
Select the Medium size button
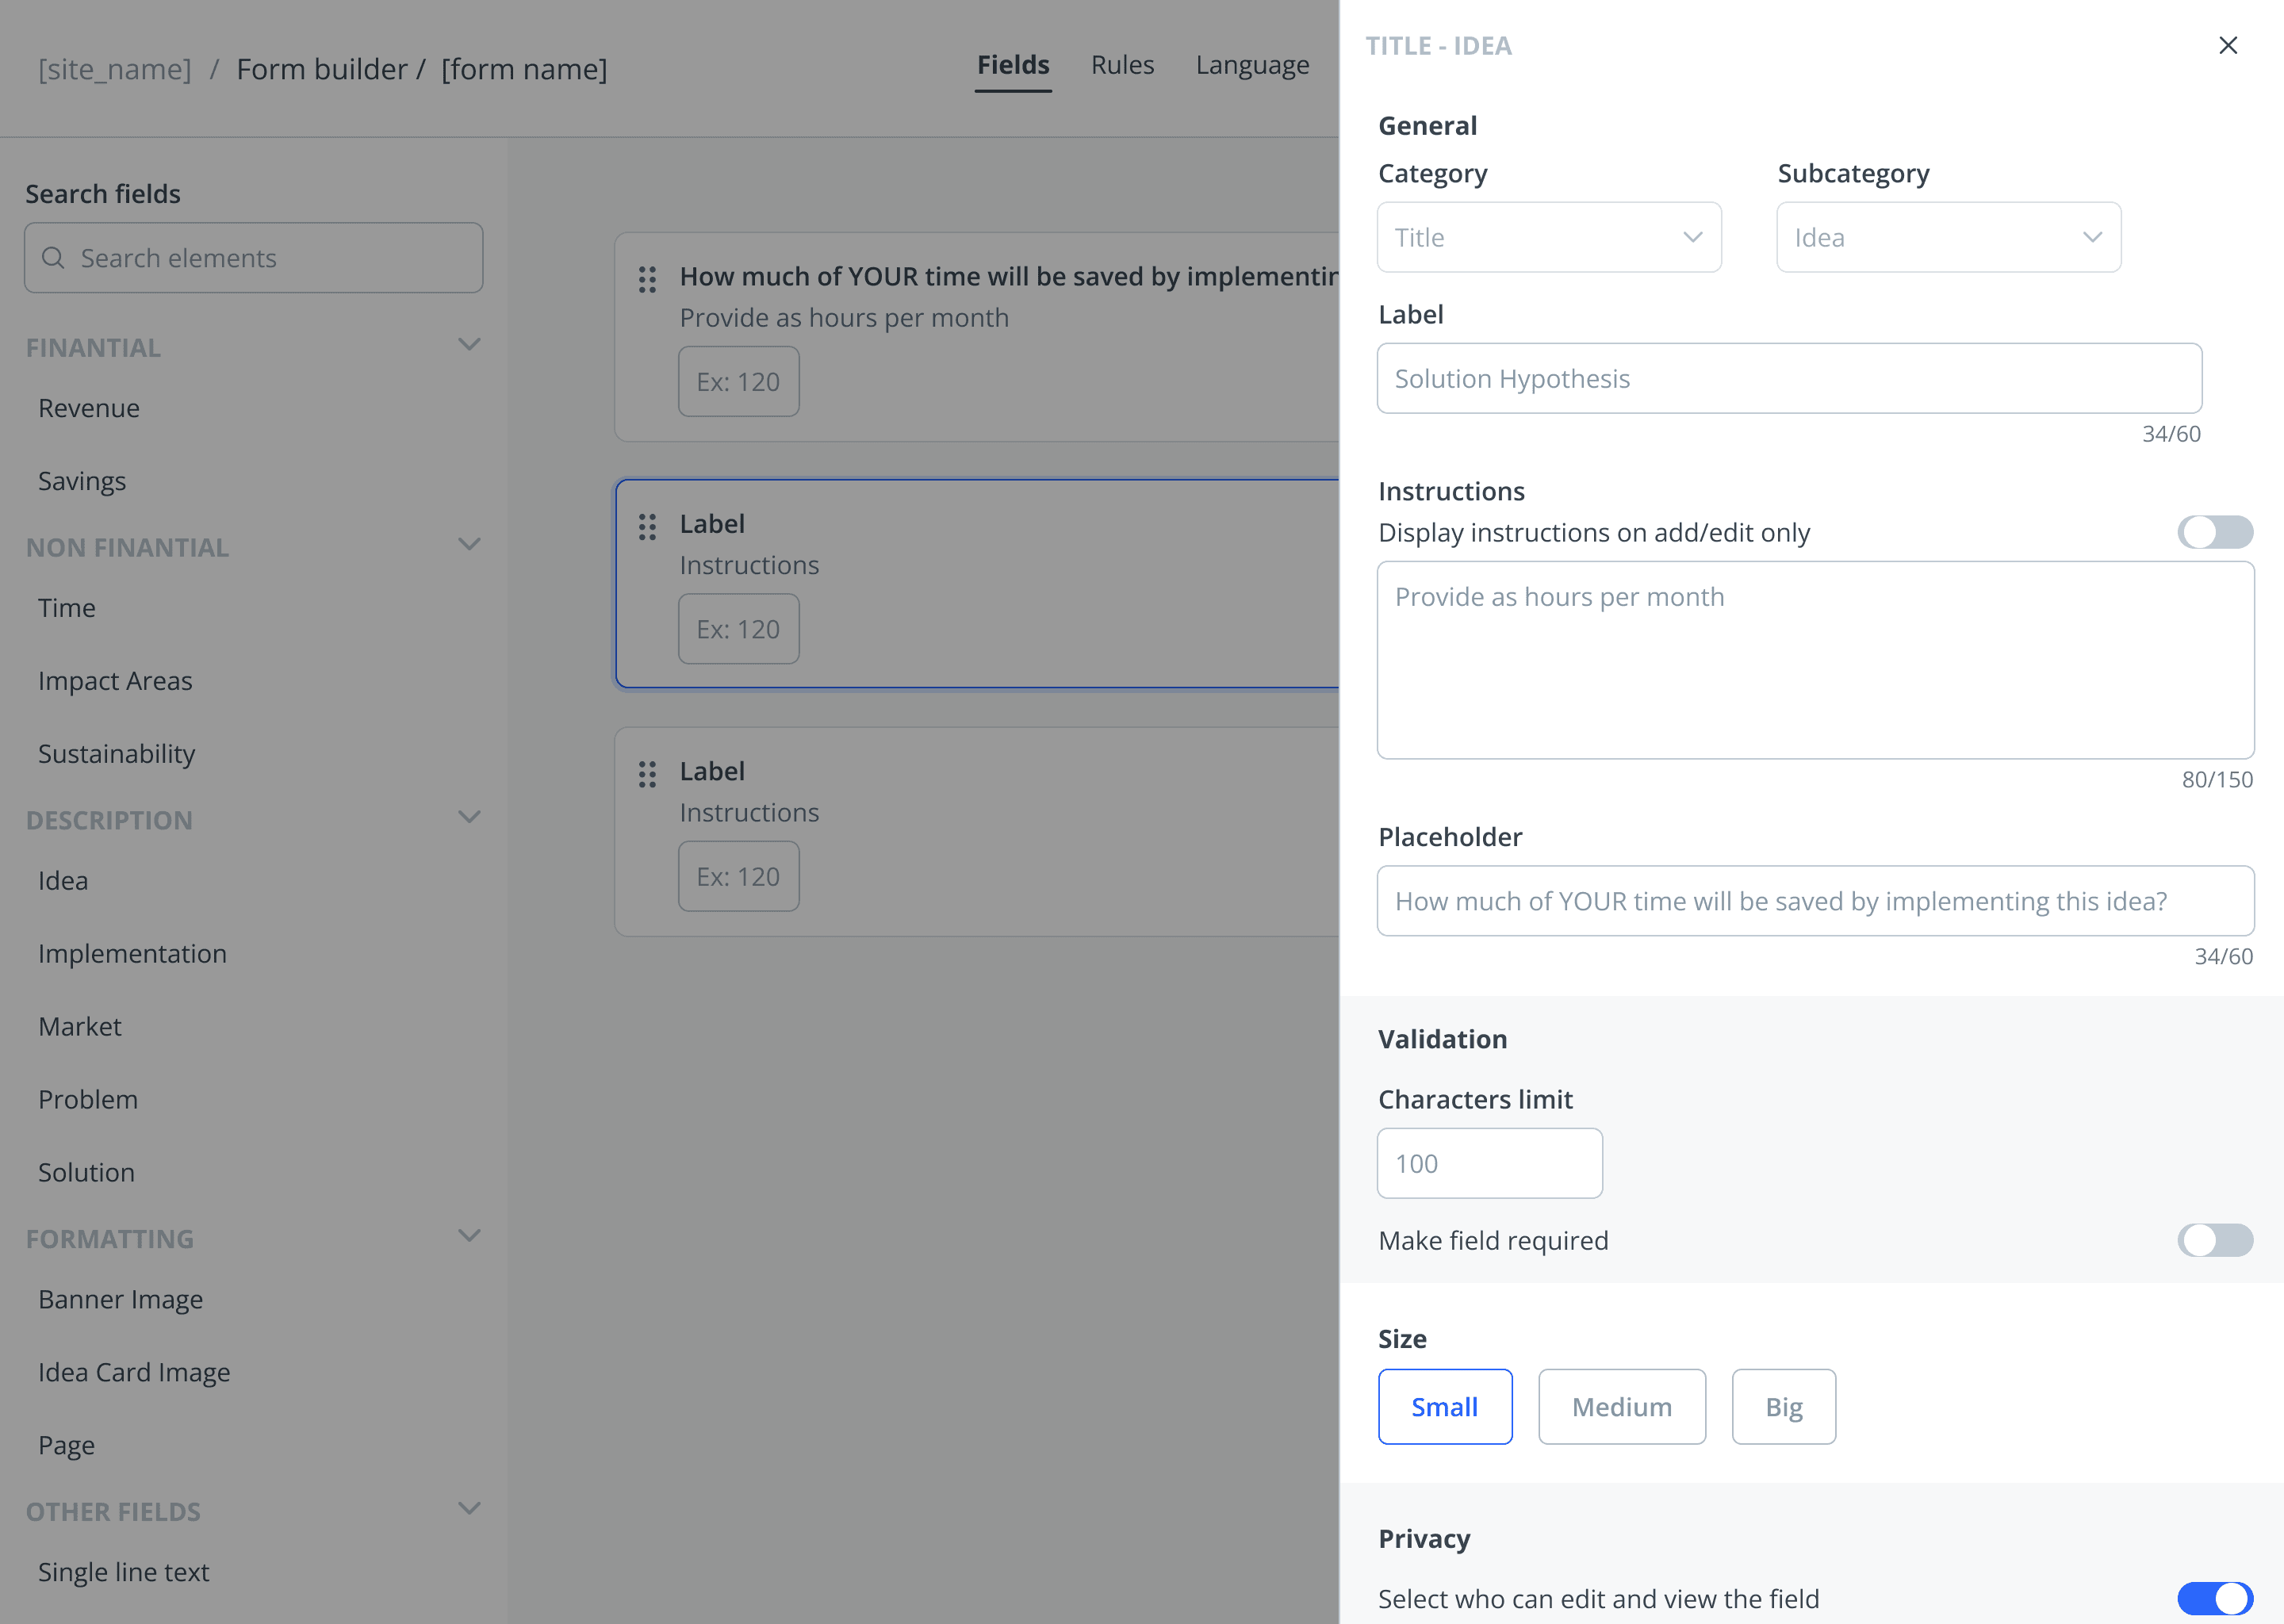click(1621, 1406)
